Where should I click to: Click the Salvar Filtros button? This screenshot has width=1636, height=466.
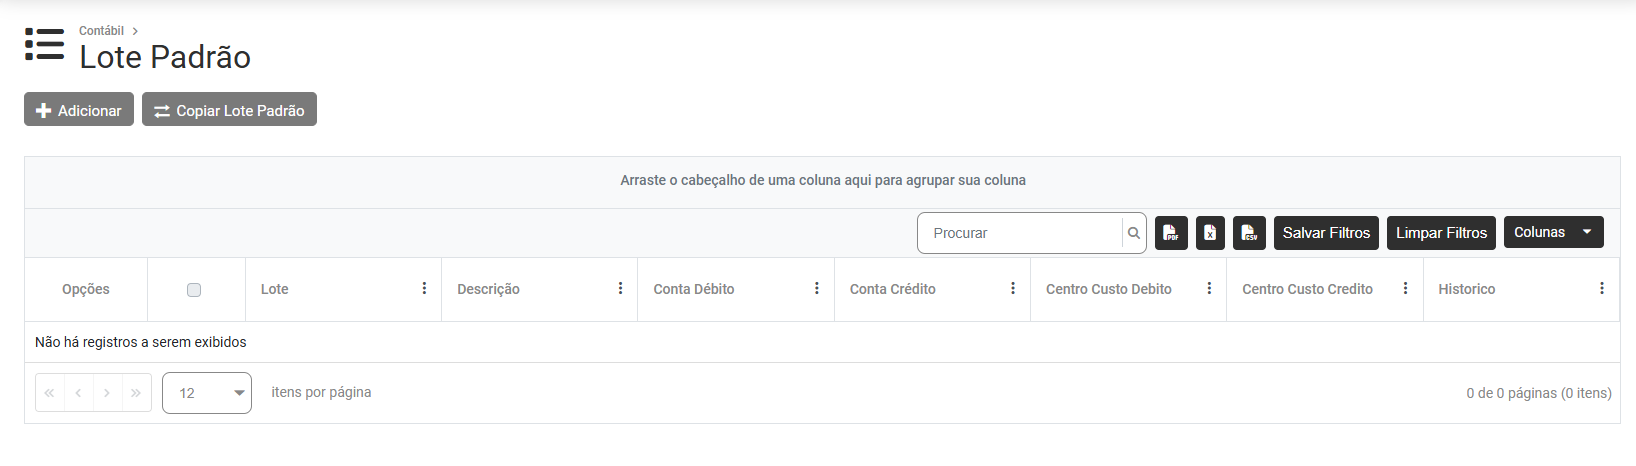tap(1326, 233)
